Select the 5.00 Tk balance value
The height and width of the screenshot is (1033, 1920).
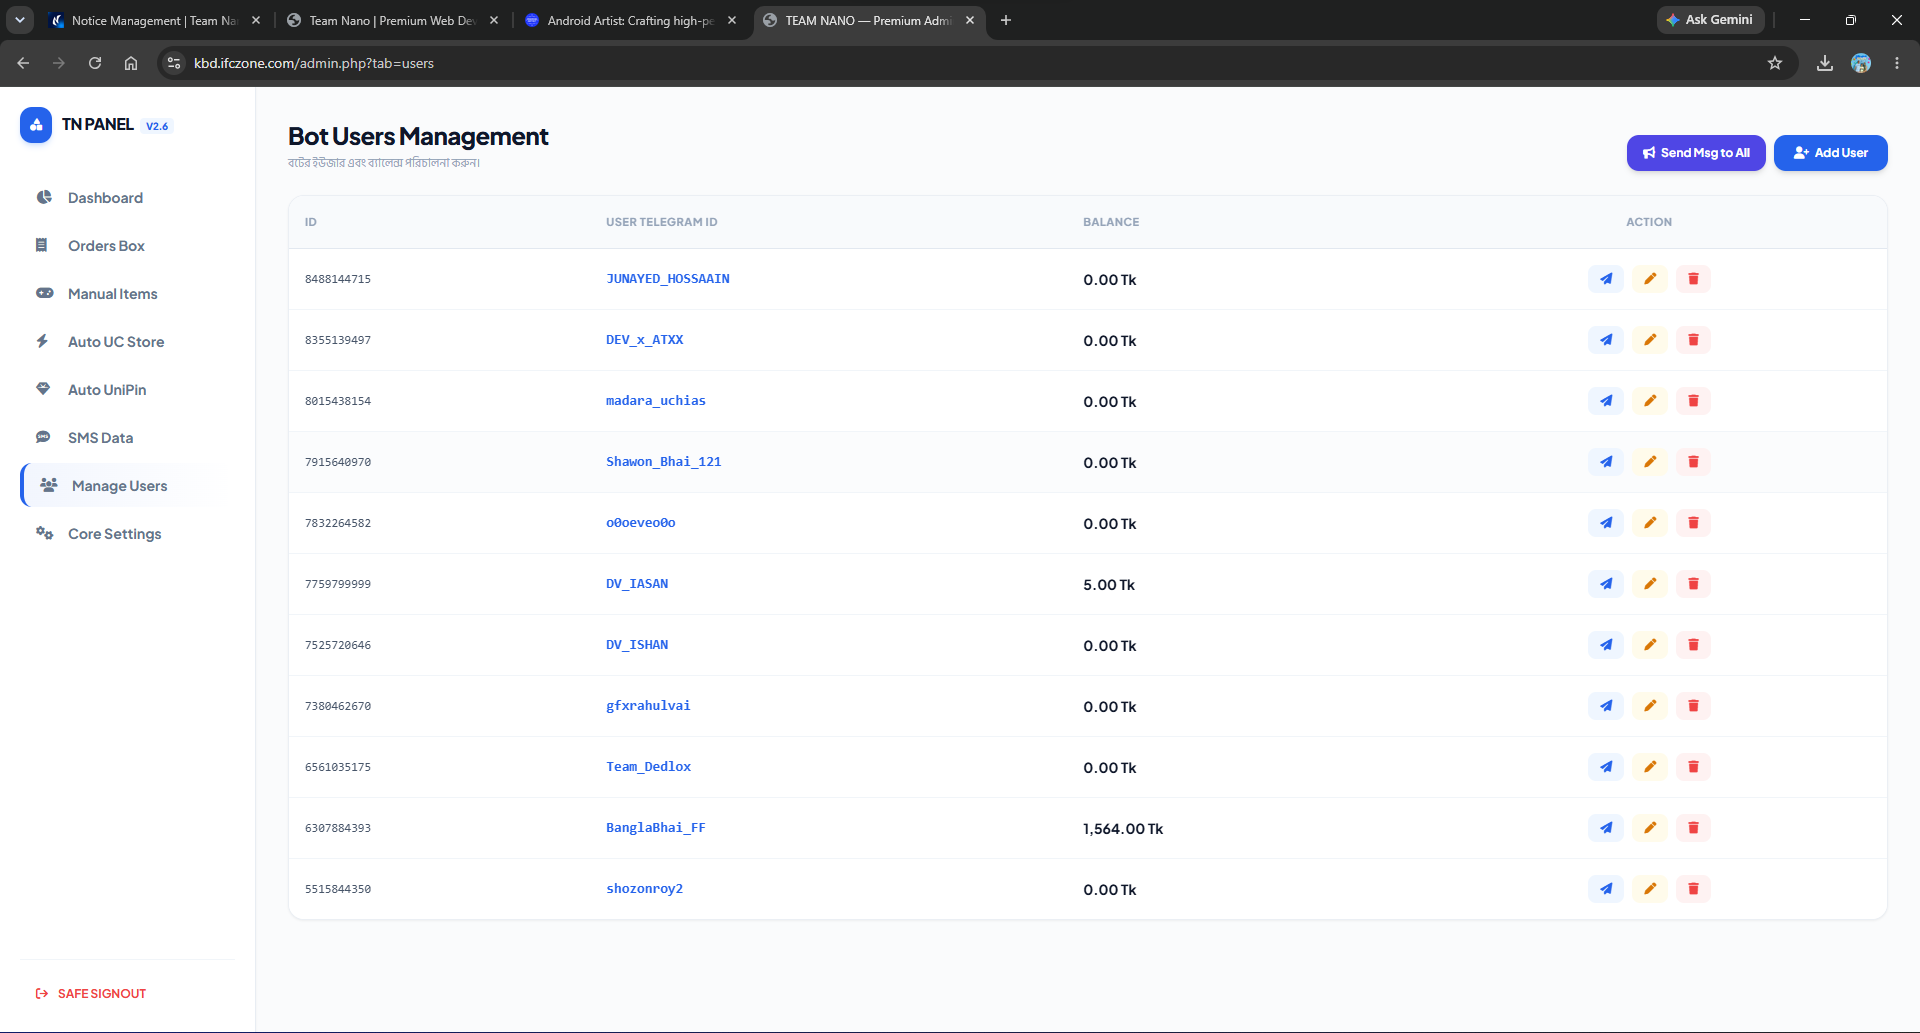(1109, 585)
